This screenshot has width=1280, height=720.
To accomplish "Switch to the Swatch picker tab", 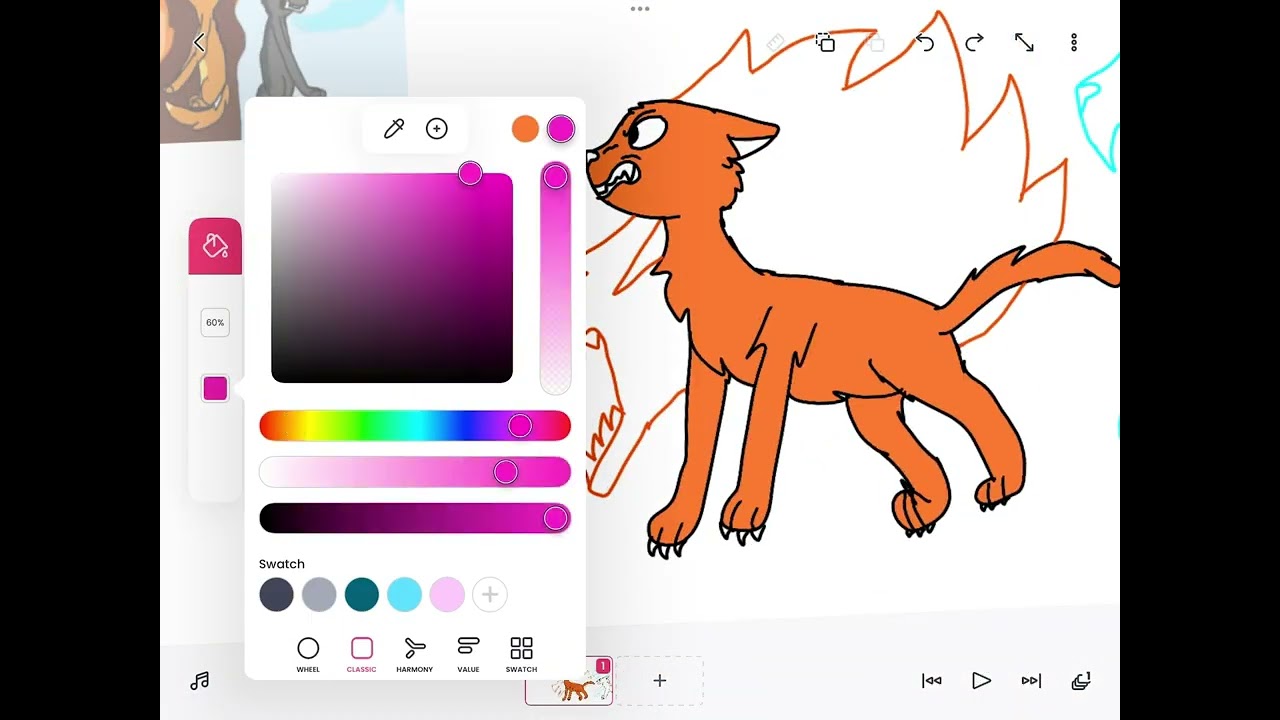I will 521,655.
